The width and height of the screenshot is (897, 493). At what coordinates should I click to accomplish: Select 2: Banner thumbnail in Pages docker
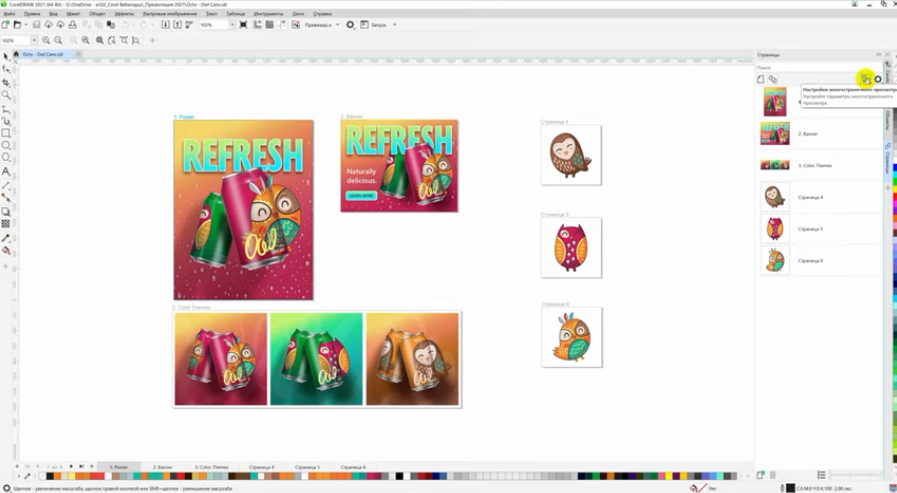[775, 133]
